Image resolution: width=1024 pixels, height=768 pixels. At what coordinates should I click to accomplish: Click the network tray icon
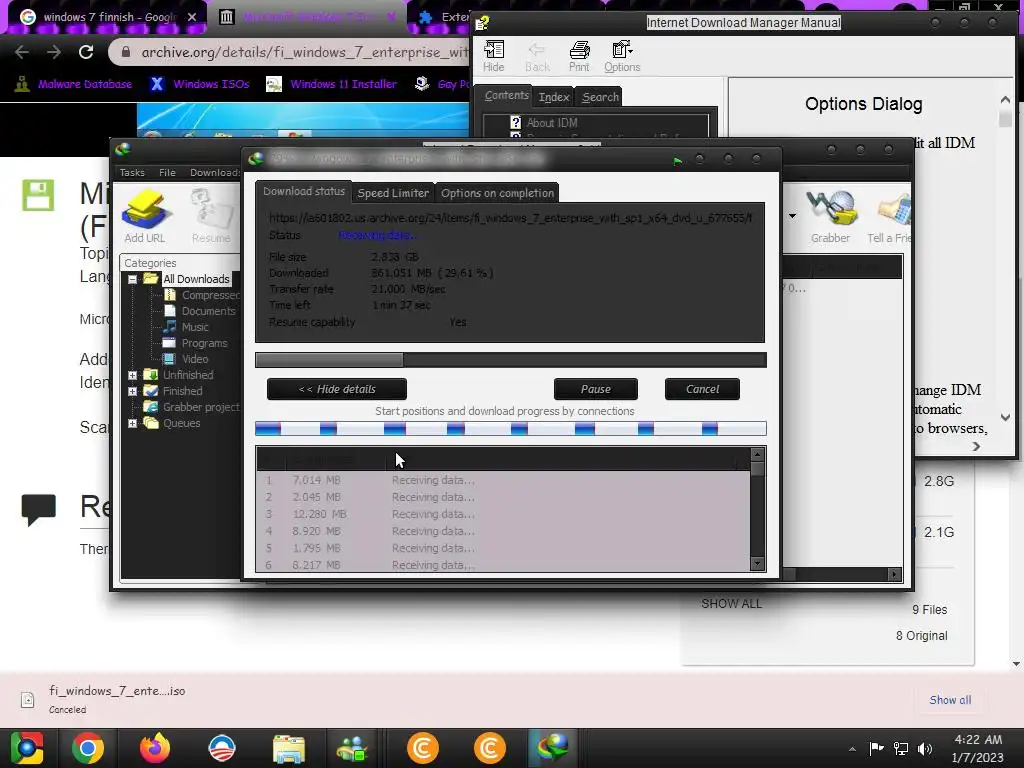[901, 749]
